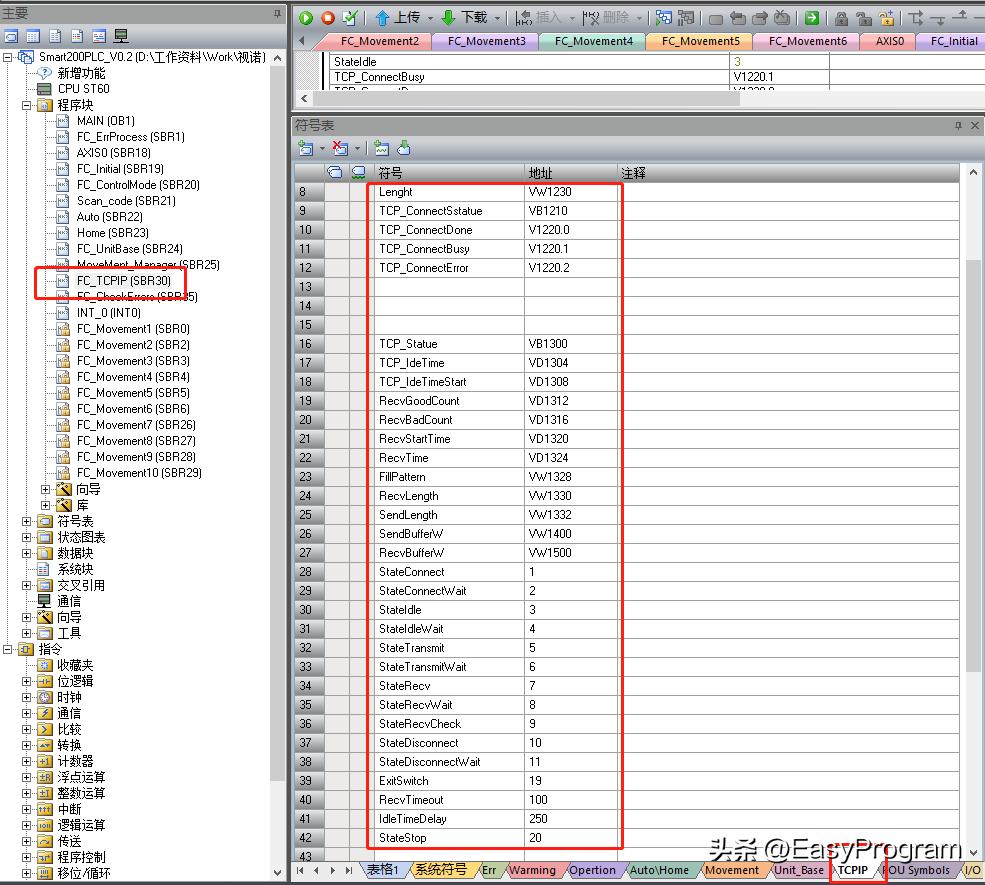Click the orange Stop PLC icon

pyautogui.click(x=327, y=18)
